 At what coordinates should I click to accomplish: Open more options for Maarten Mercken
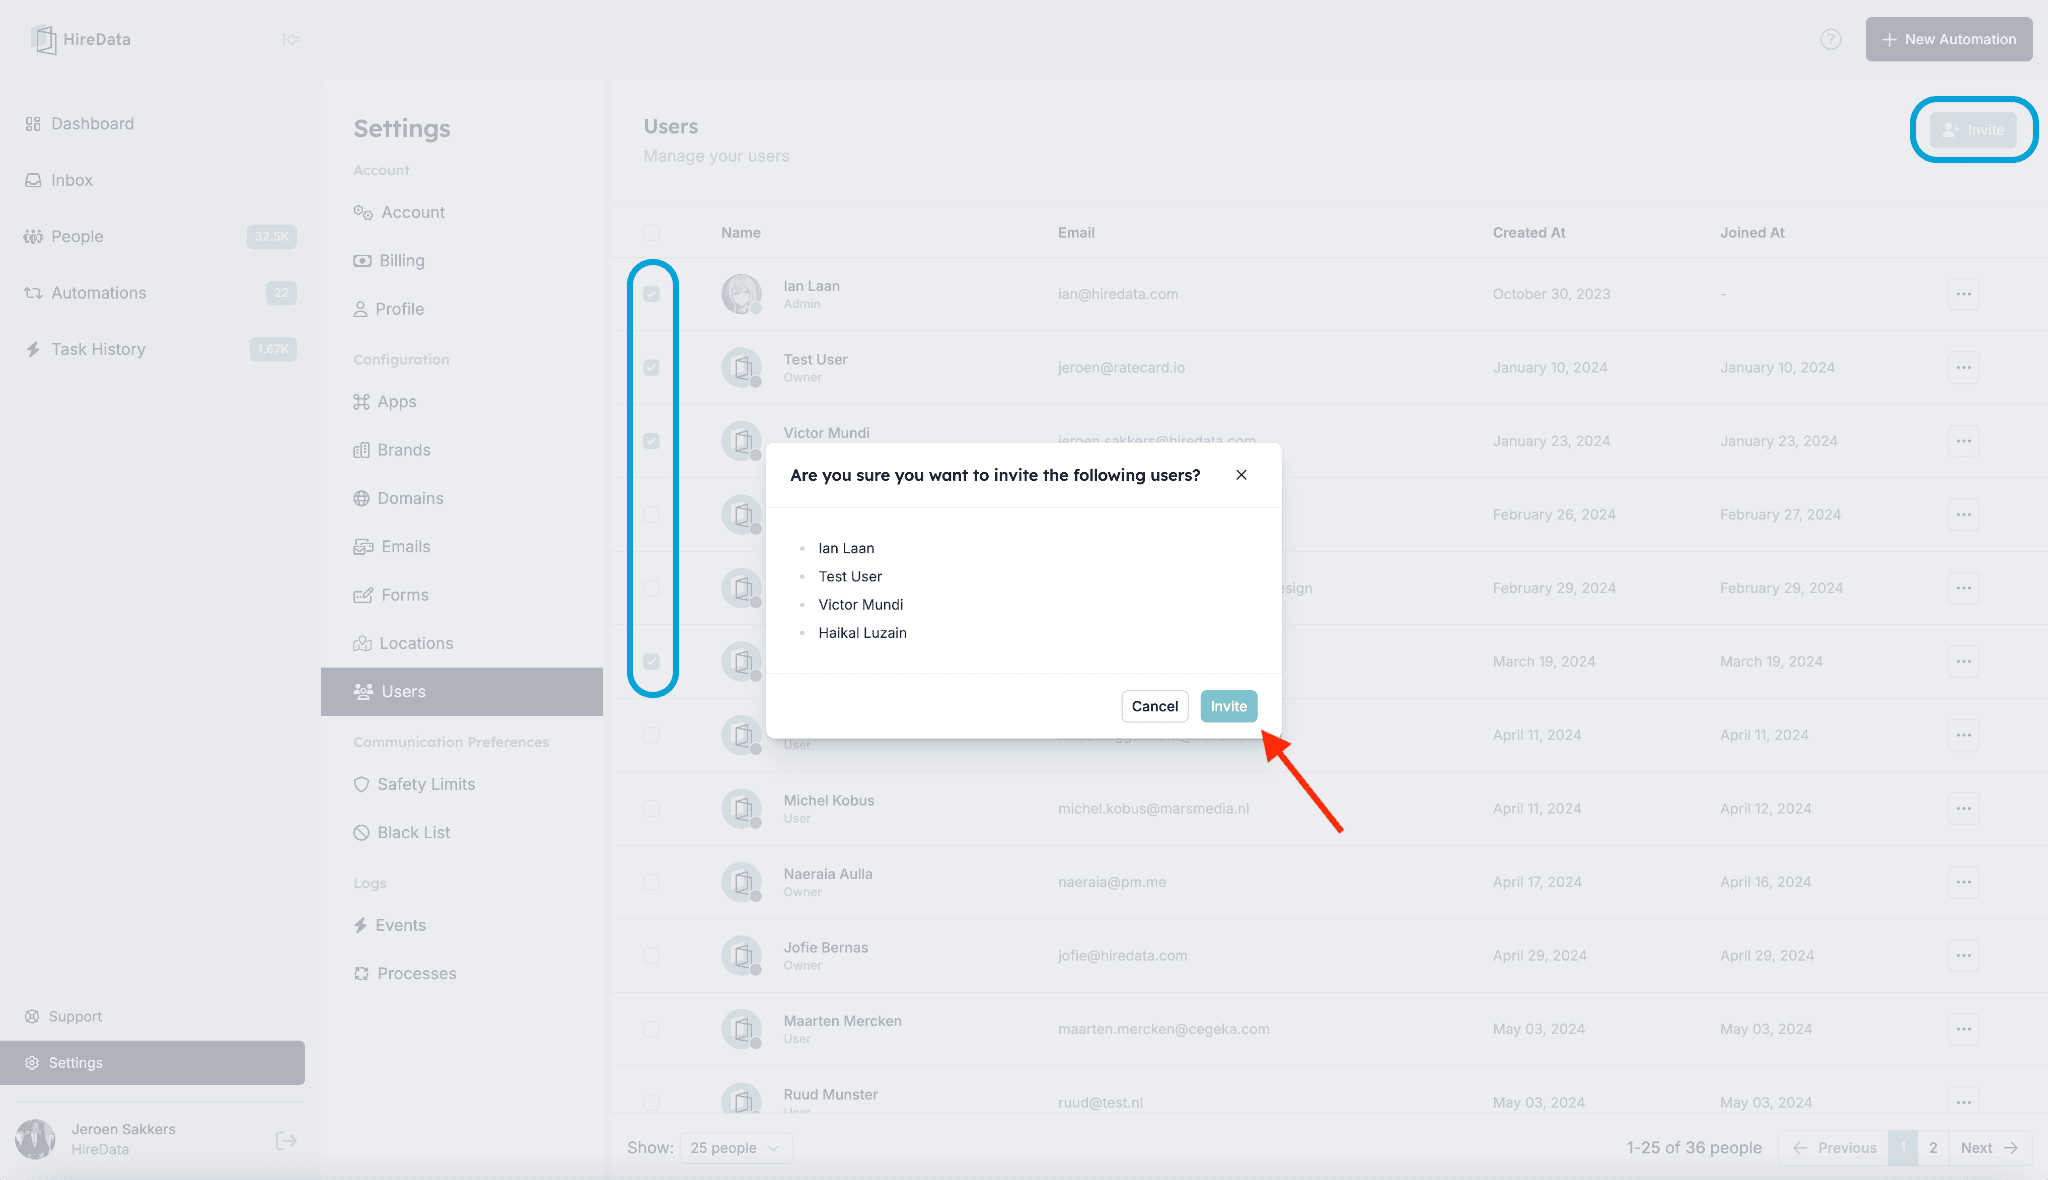(1964, 1029)
